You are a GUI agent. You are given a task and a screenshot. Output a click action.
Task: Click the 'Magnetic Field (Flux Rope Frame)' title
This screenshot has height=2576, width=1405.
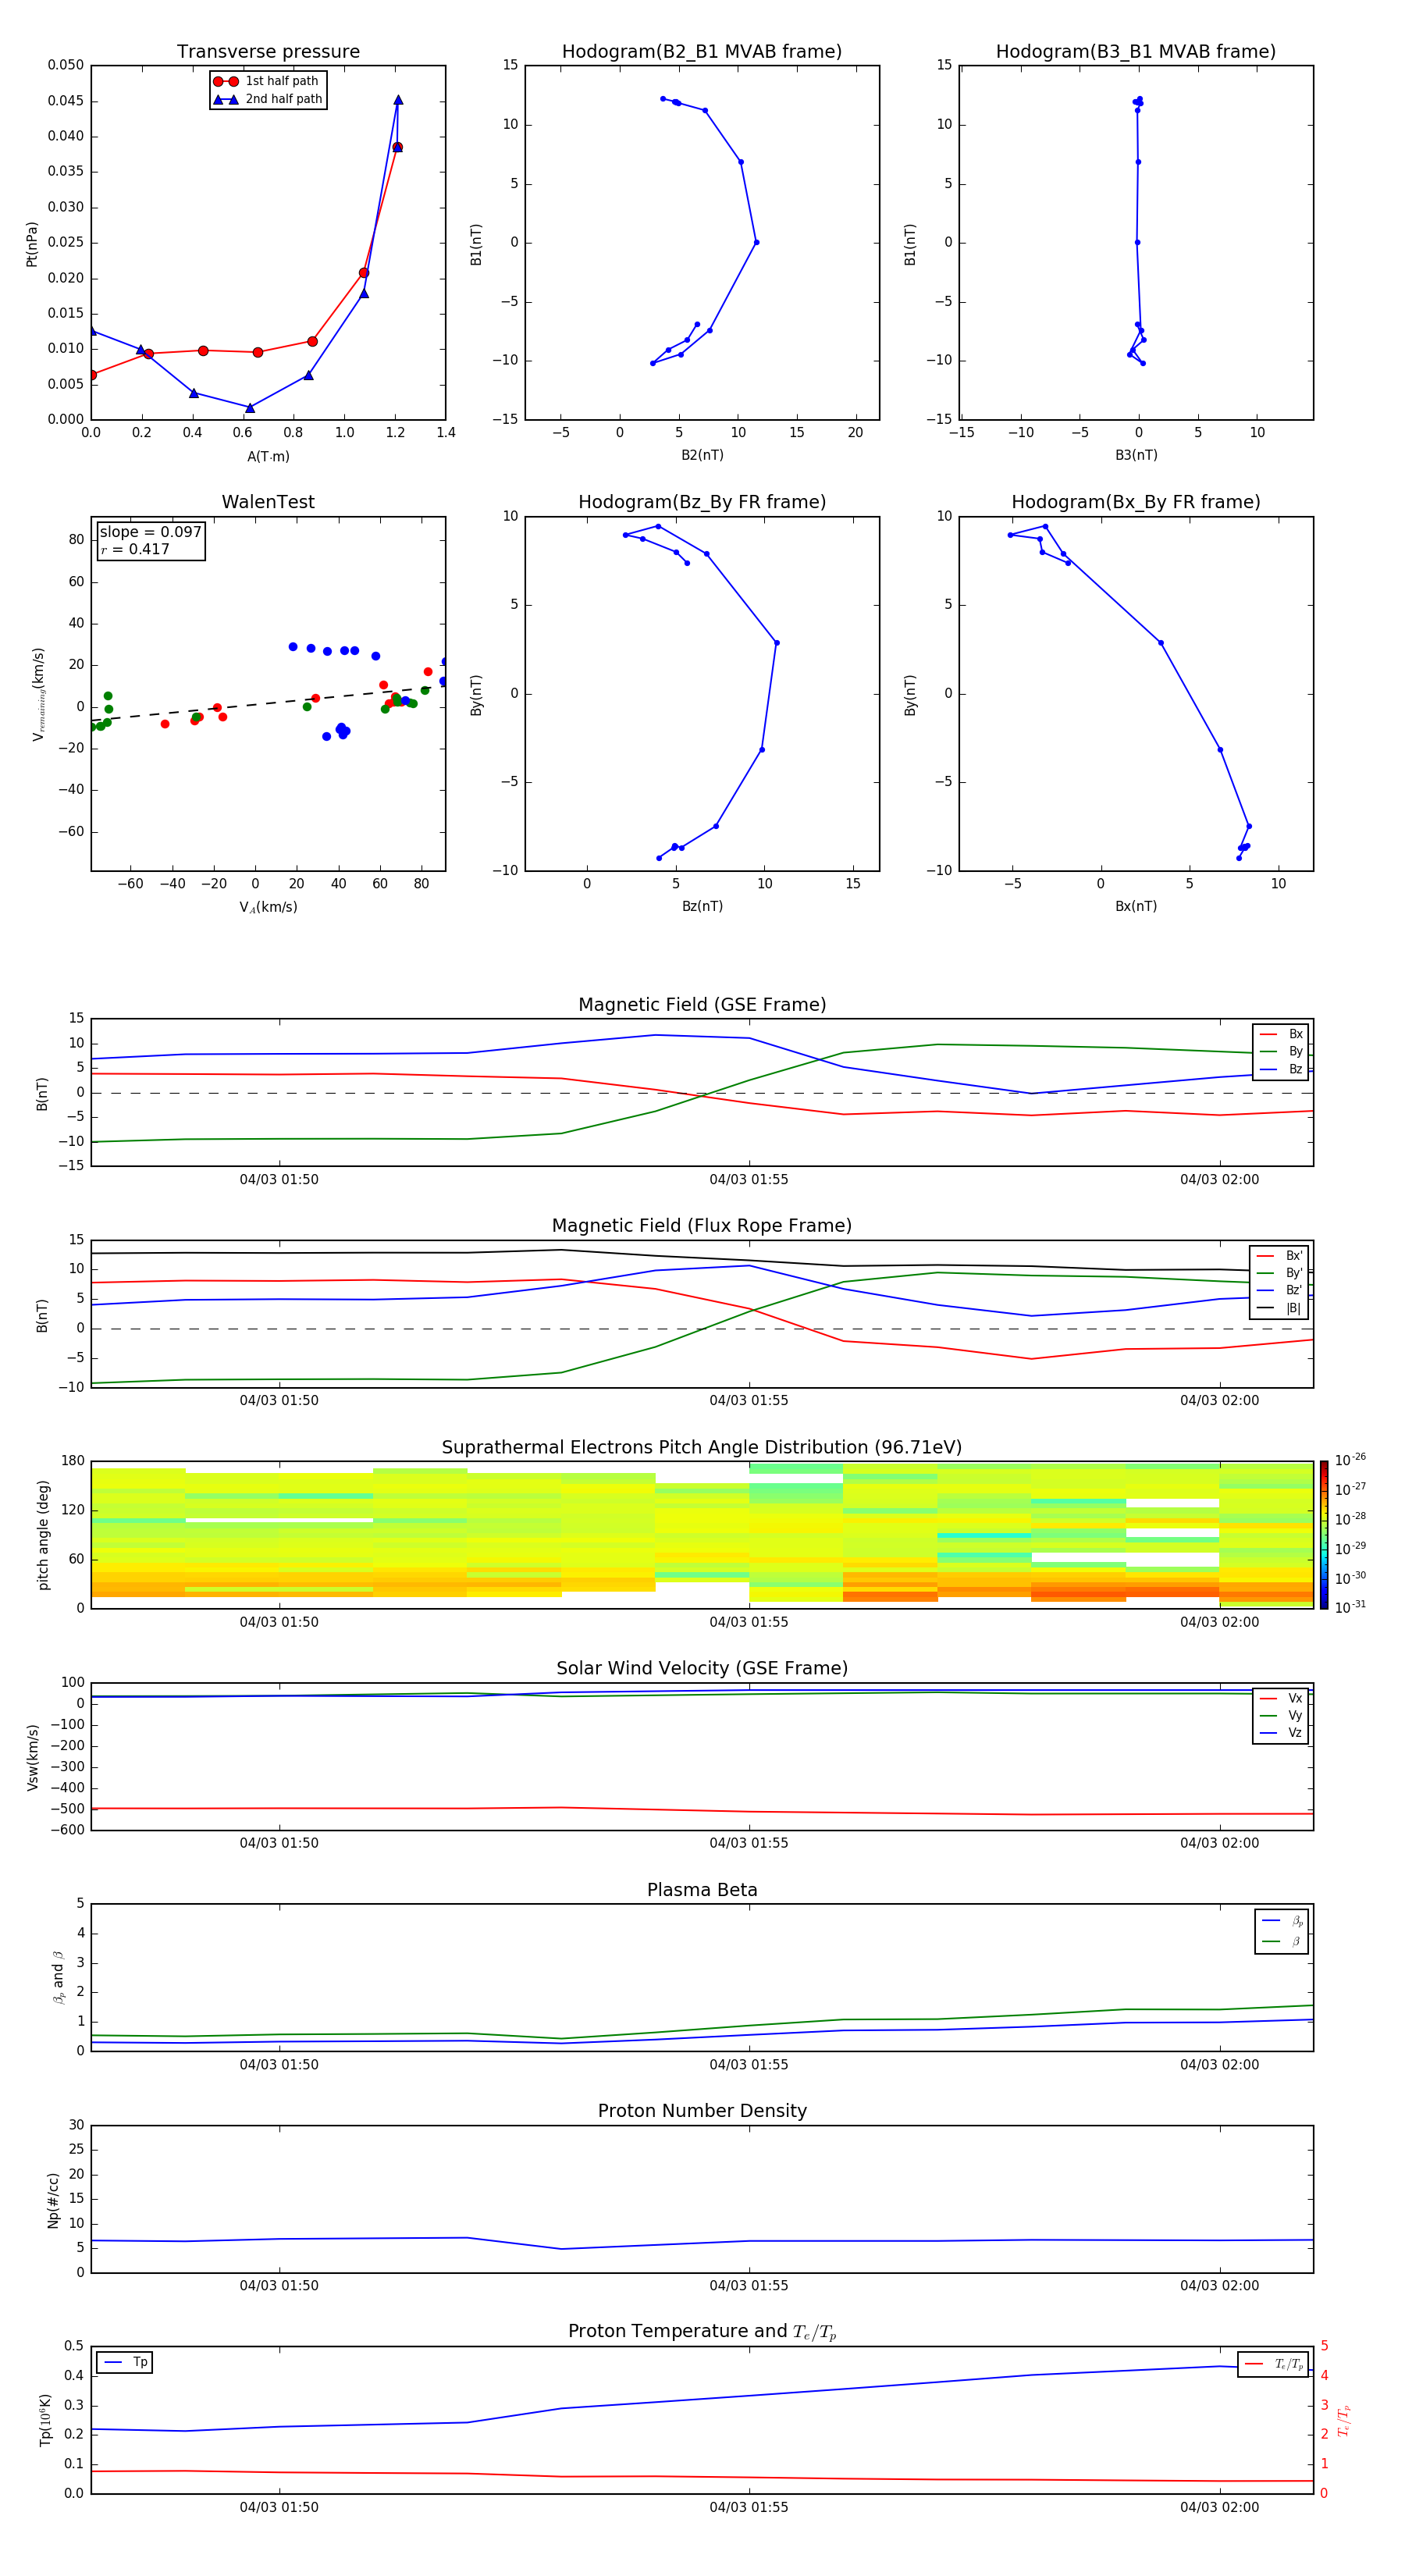coord(702,1226)
